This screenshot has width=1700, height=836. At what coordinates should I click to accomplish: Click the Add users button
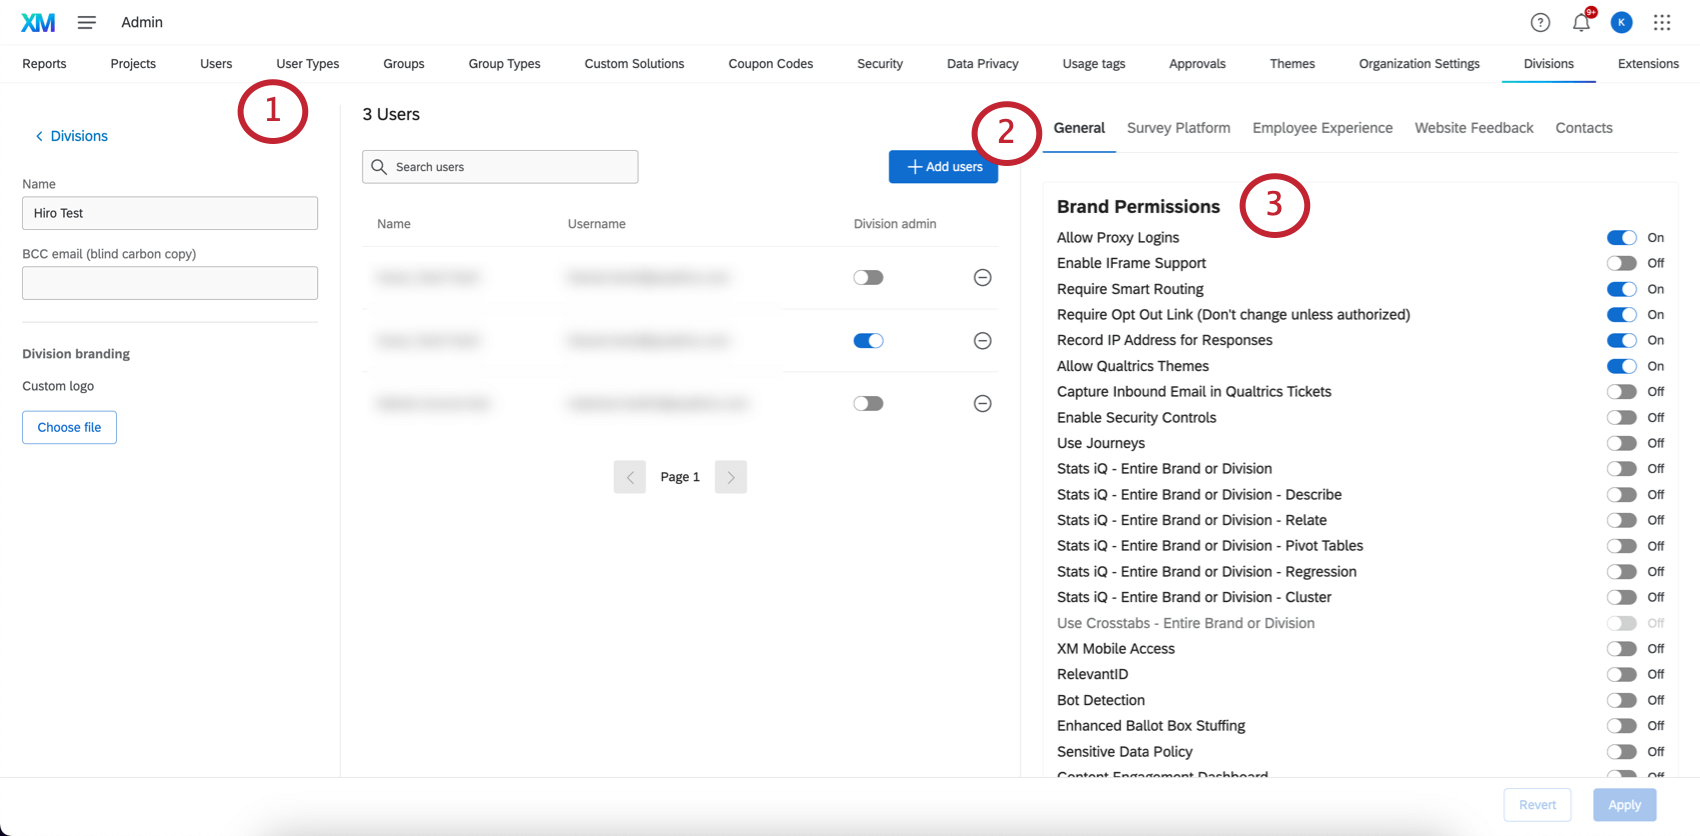943,167
